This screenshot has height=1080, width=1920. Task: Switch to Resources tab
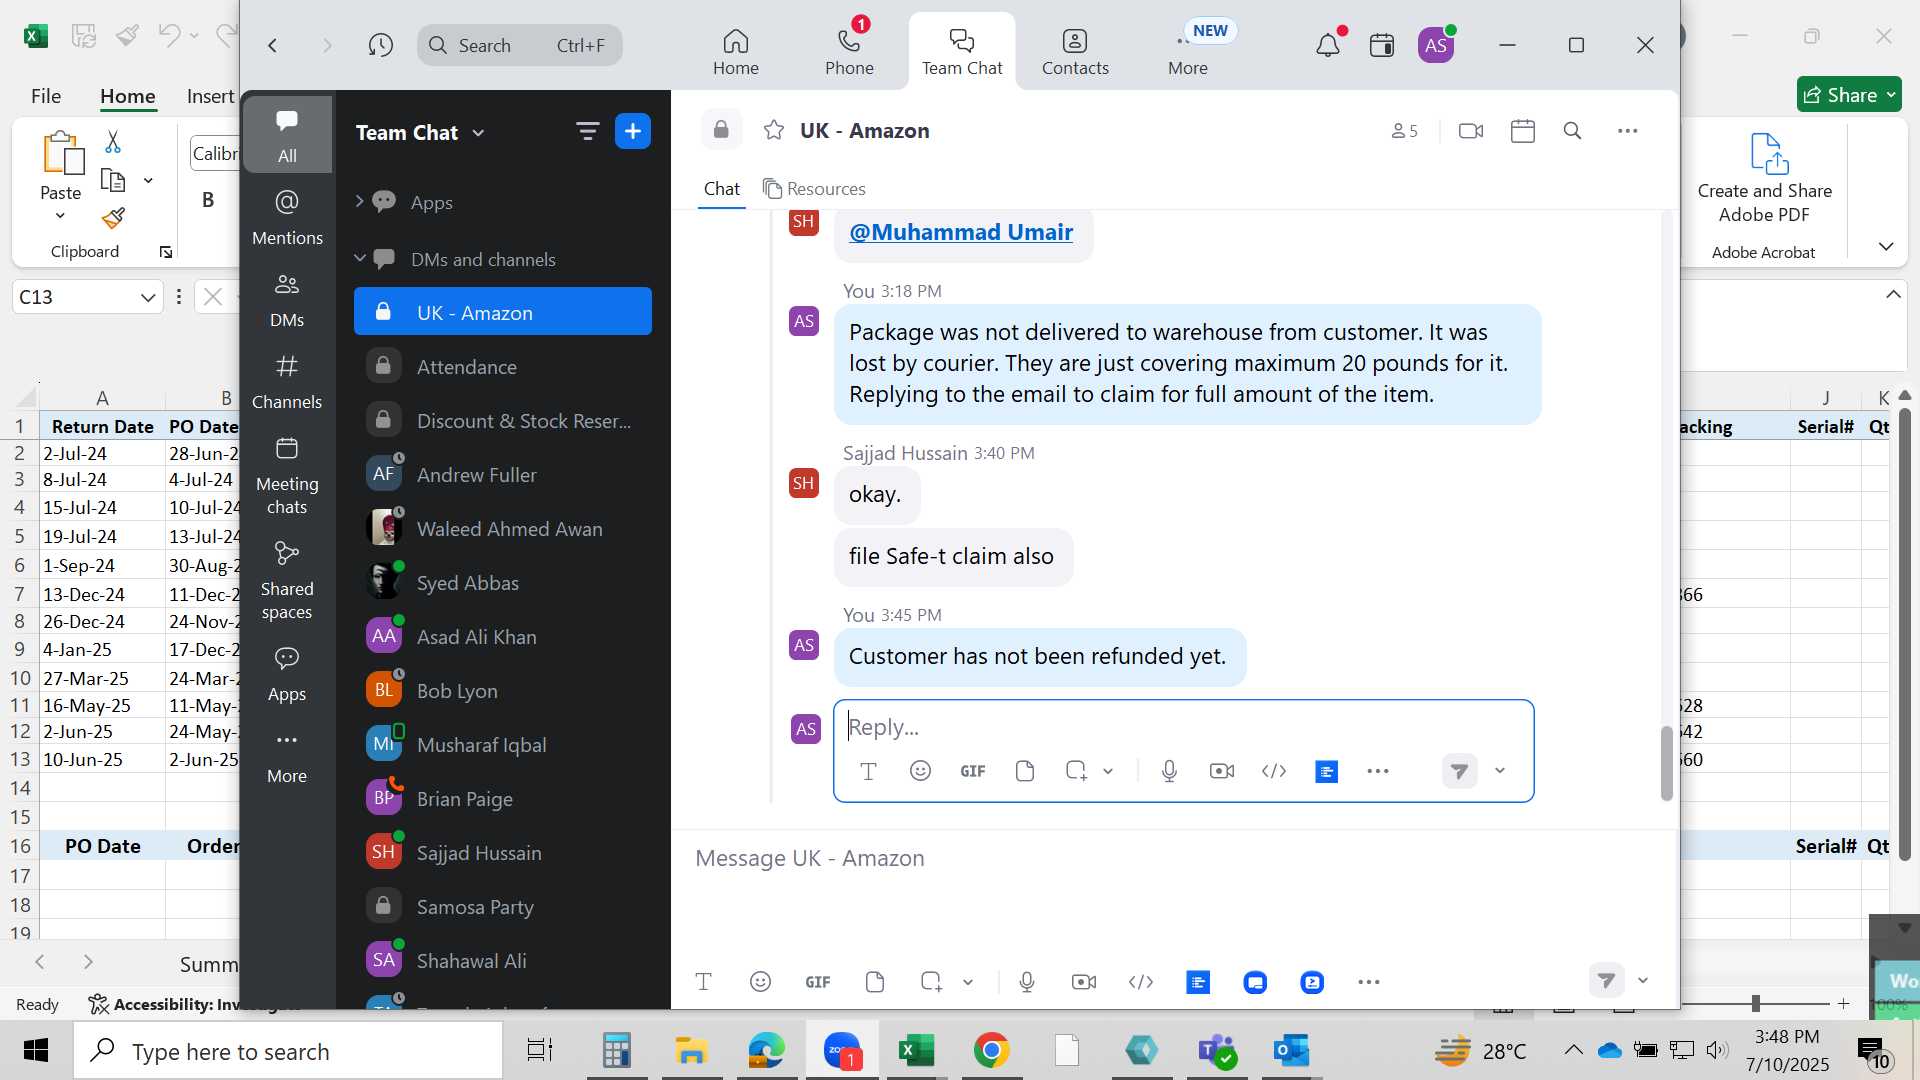(x=814, y=188)
